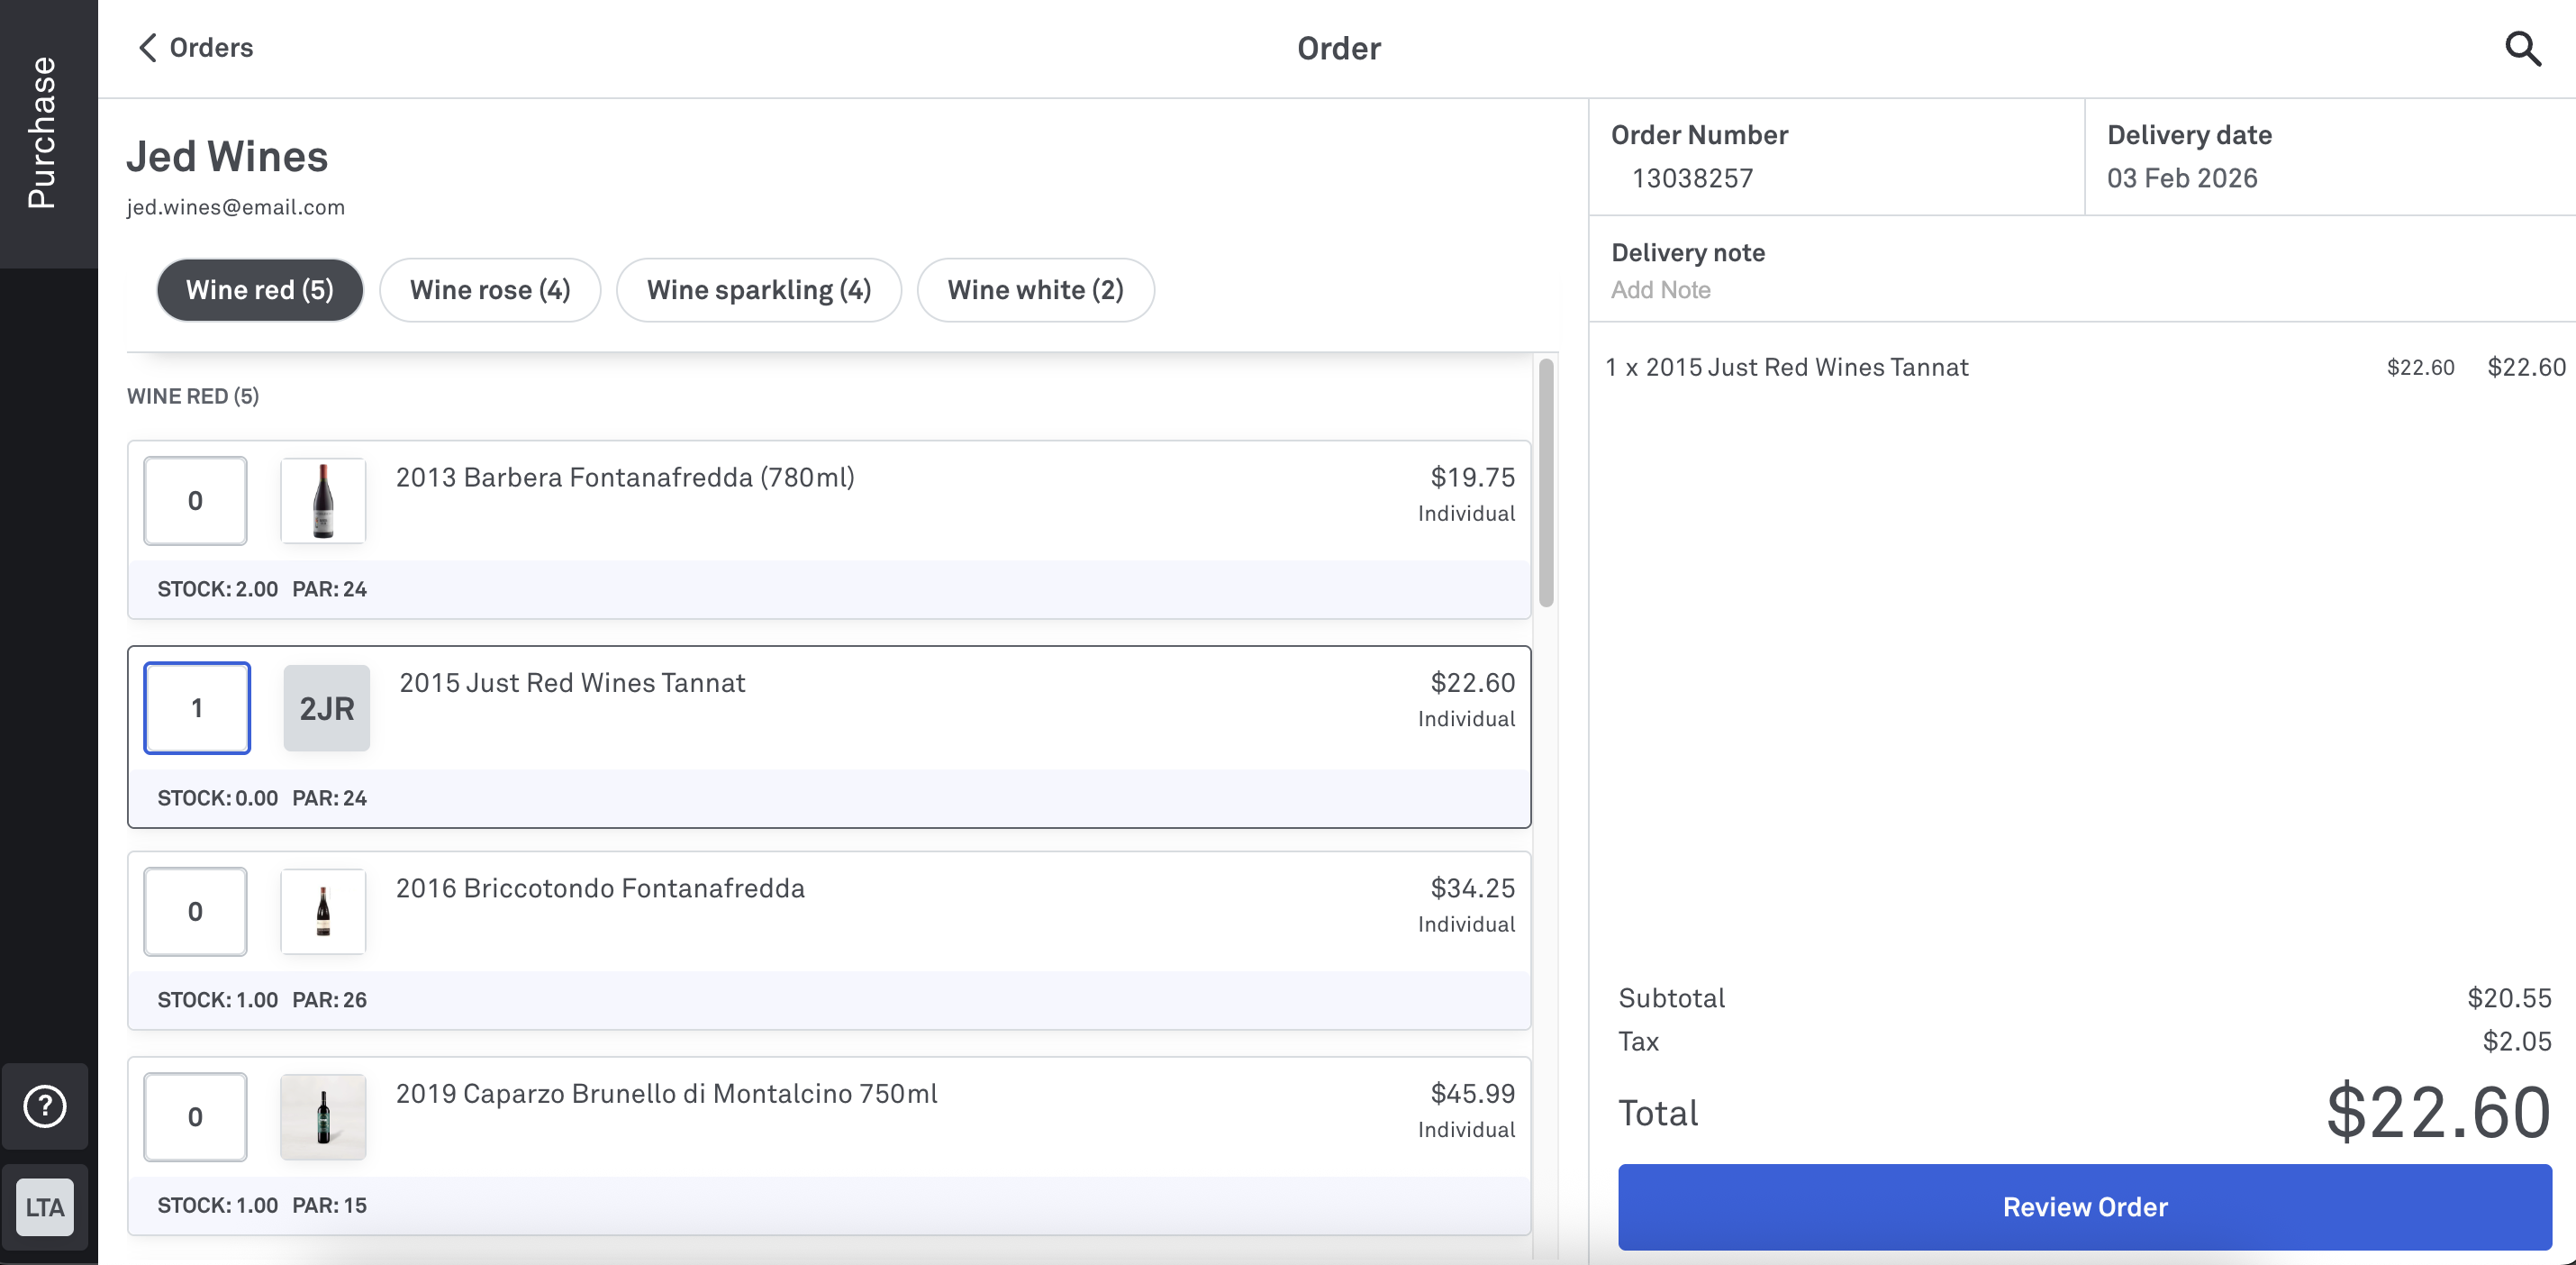Switch to Wine white (2) category

pos(1036,290)
